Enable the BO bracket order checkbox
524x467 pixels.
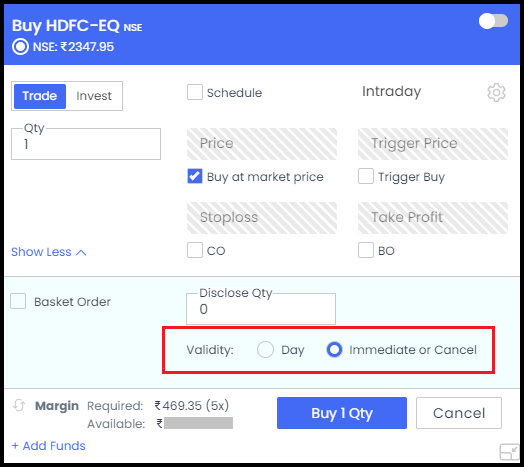click(366, 250)
